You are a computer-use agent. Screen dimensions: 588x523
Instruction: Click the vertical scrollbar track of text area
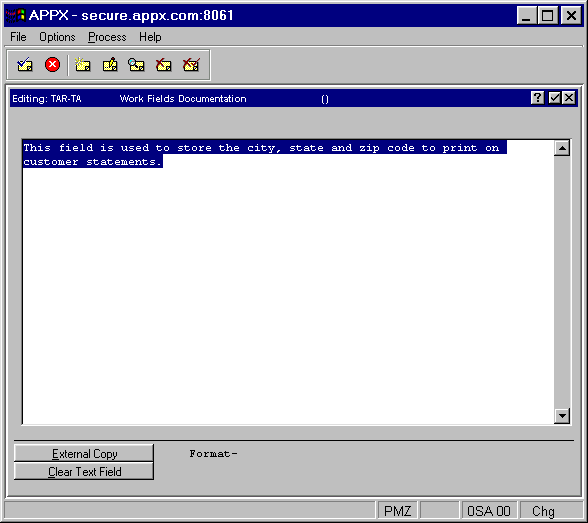(562, 282)
